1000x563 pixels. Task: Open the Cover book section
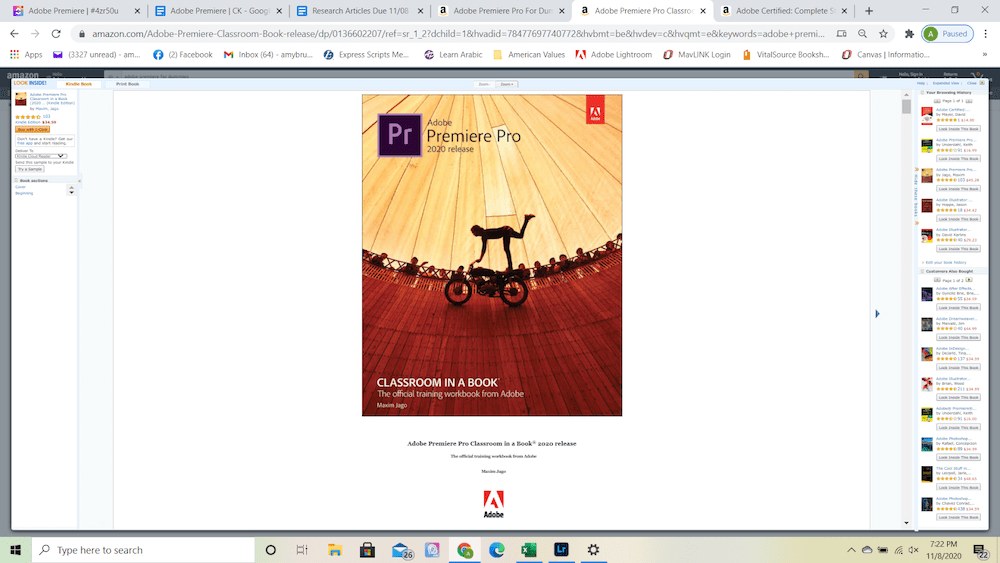20,187
